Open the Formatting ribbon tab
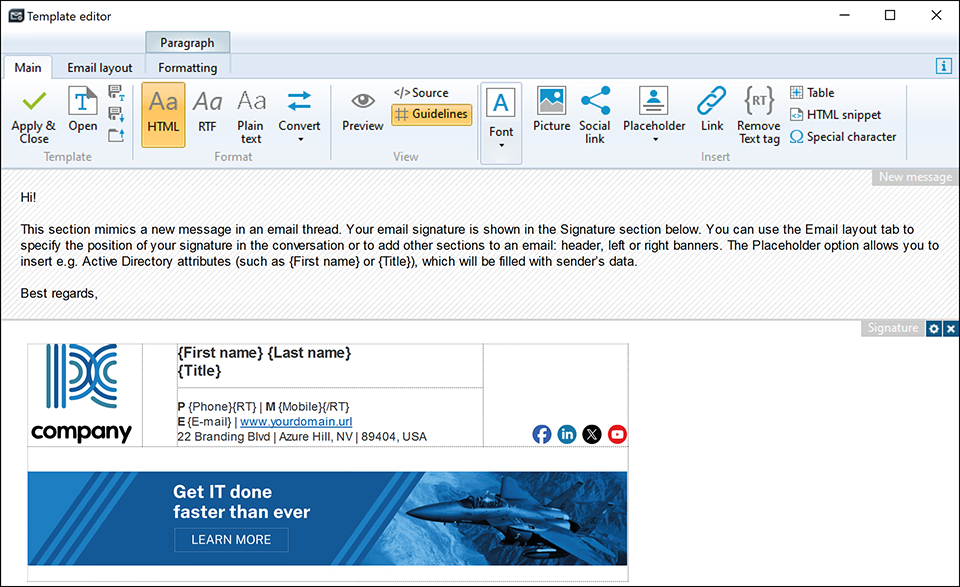 pos(187,67)
